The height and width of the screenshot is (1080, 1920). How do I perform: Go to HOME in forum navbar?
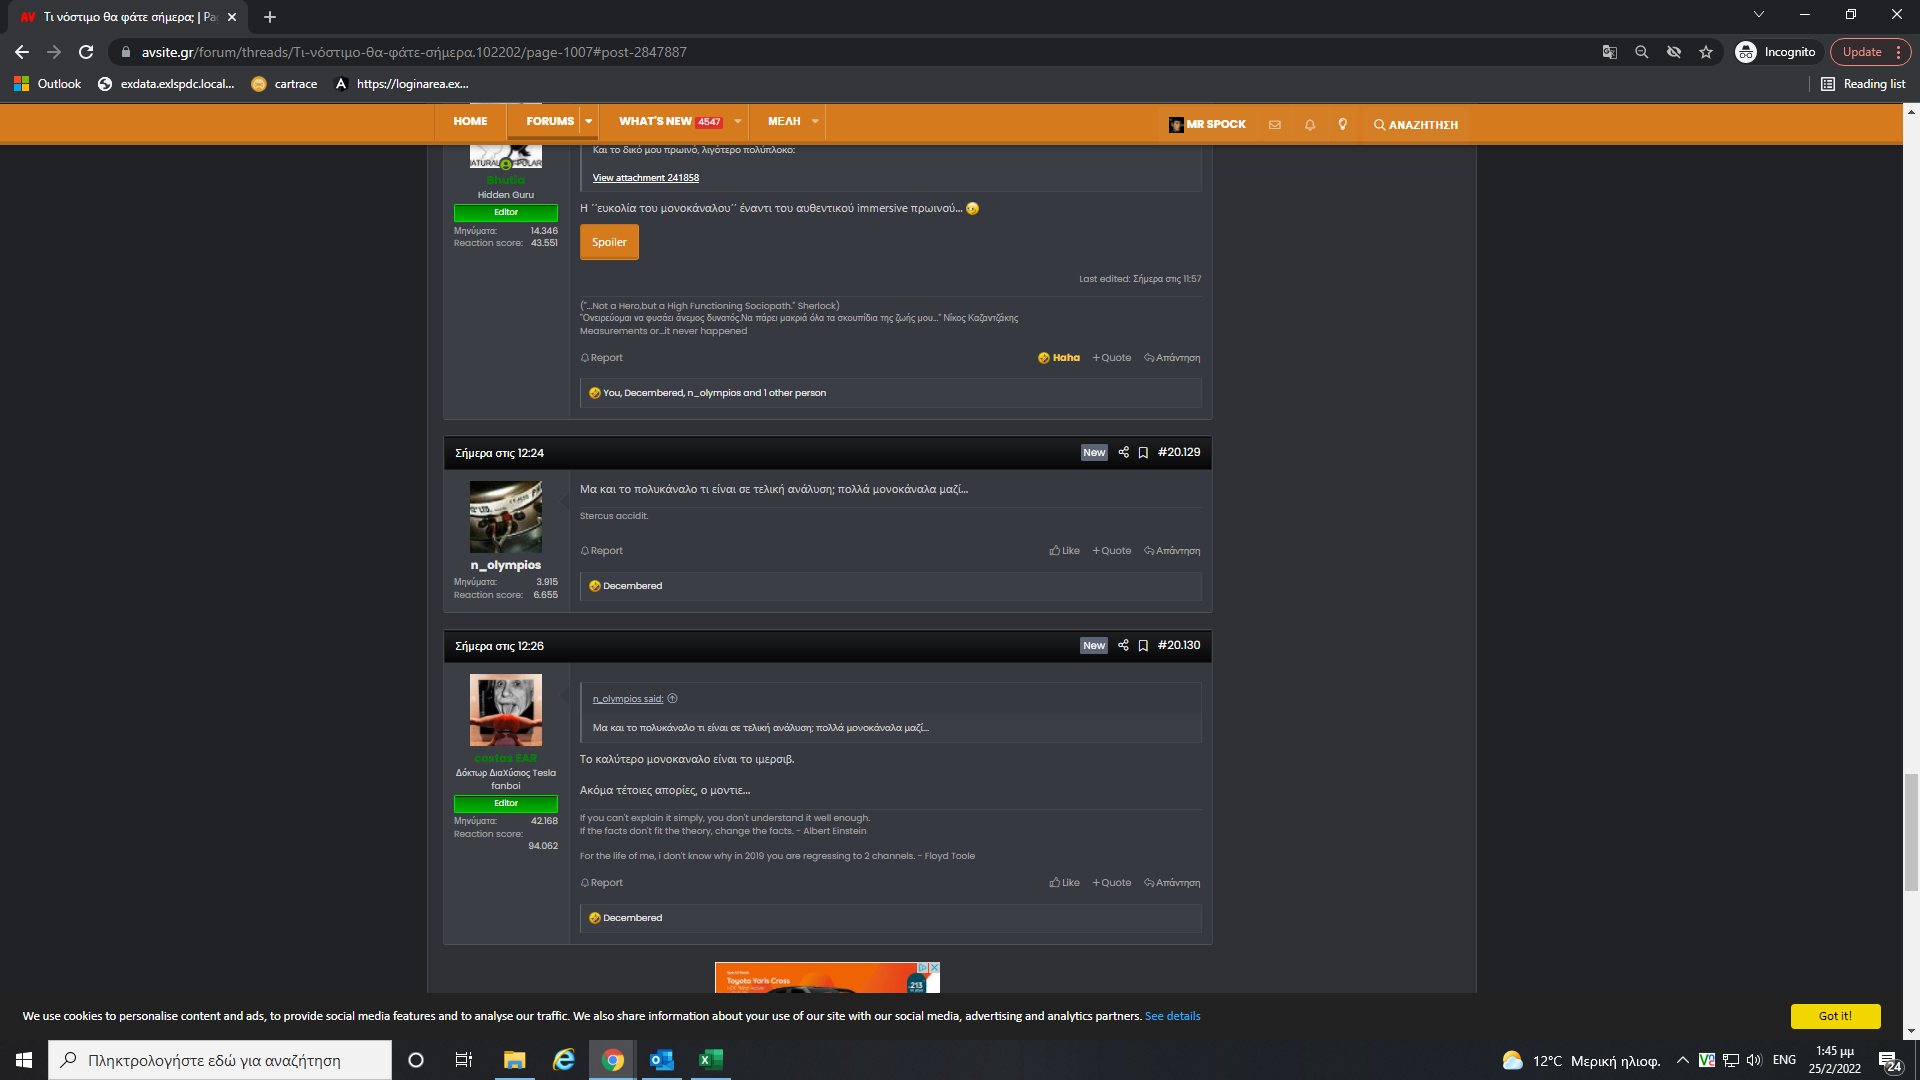click(470, 121)
